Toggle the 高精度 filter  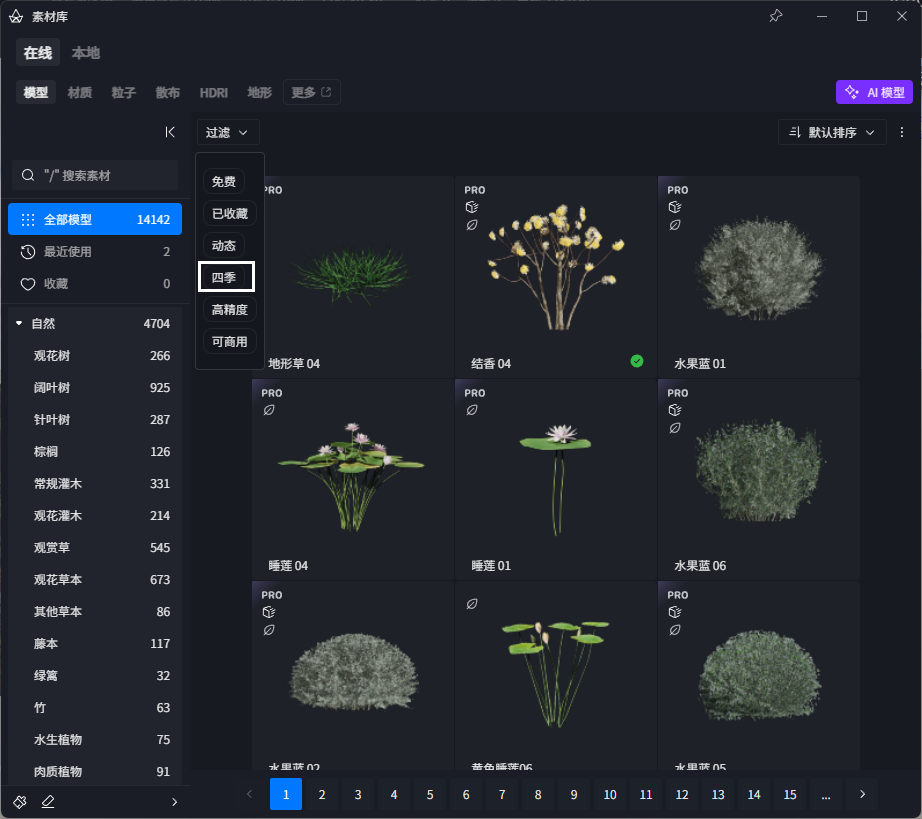(230, 310)
